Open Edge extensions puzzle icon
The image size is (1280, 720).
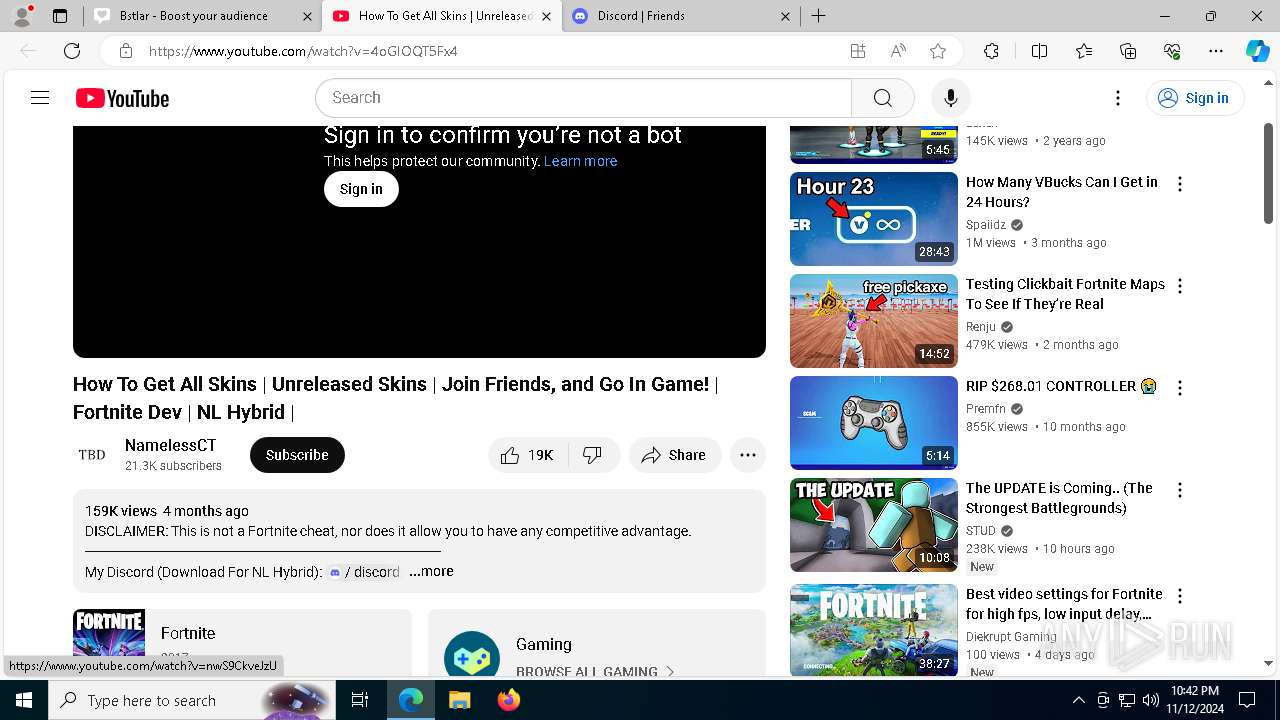coord(991,51)
